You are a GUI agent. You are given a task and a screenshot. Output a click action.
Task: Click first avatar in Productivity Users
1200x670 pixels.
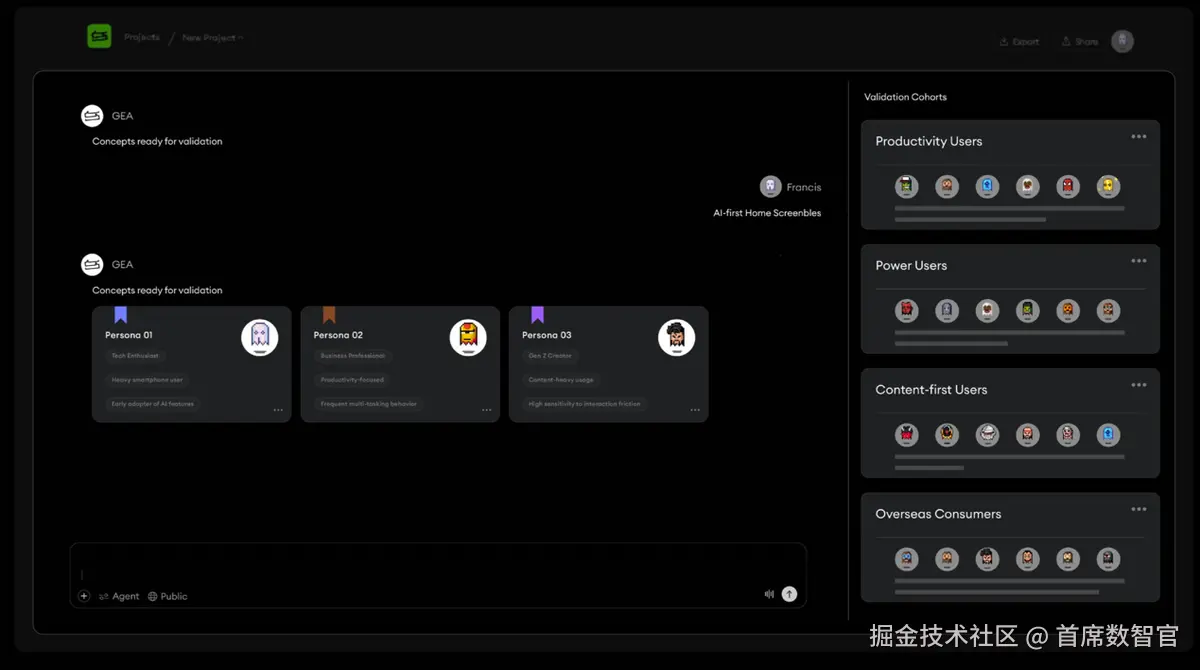(907, 187)
